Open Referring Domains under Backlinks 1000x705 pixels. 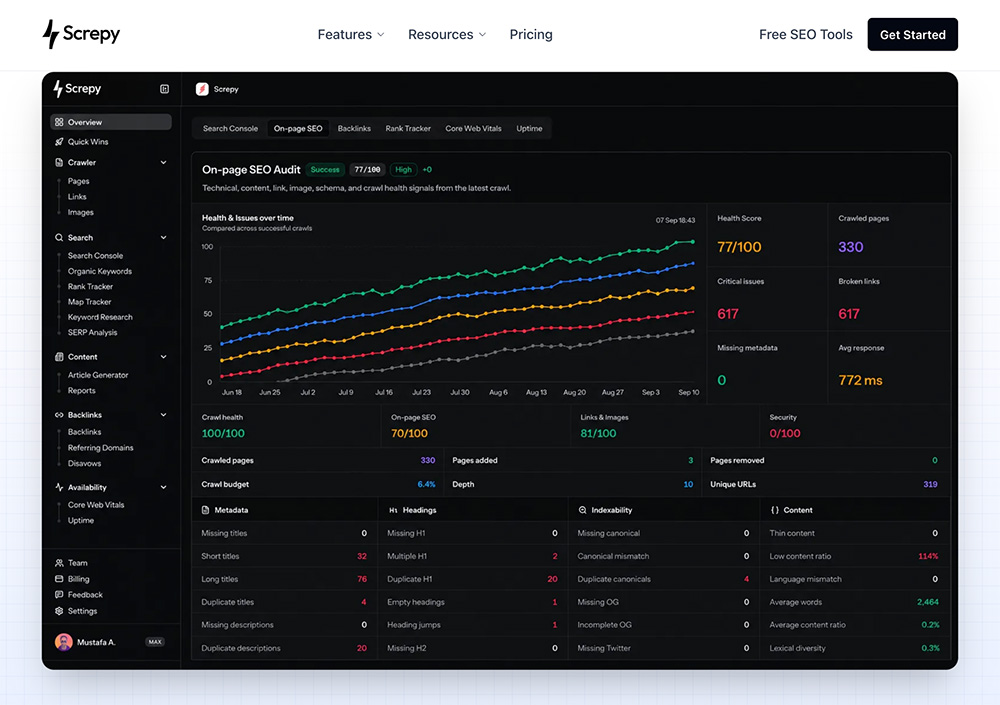click(101, 448)
